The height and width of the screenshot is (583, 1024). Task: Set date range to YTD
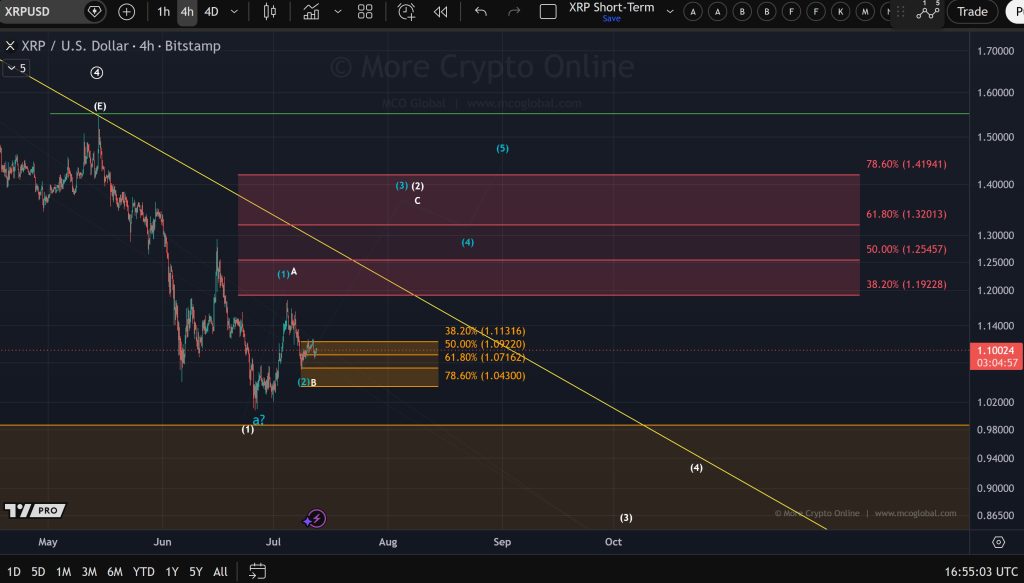click(144, 572)
